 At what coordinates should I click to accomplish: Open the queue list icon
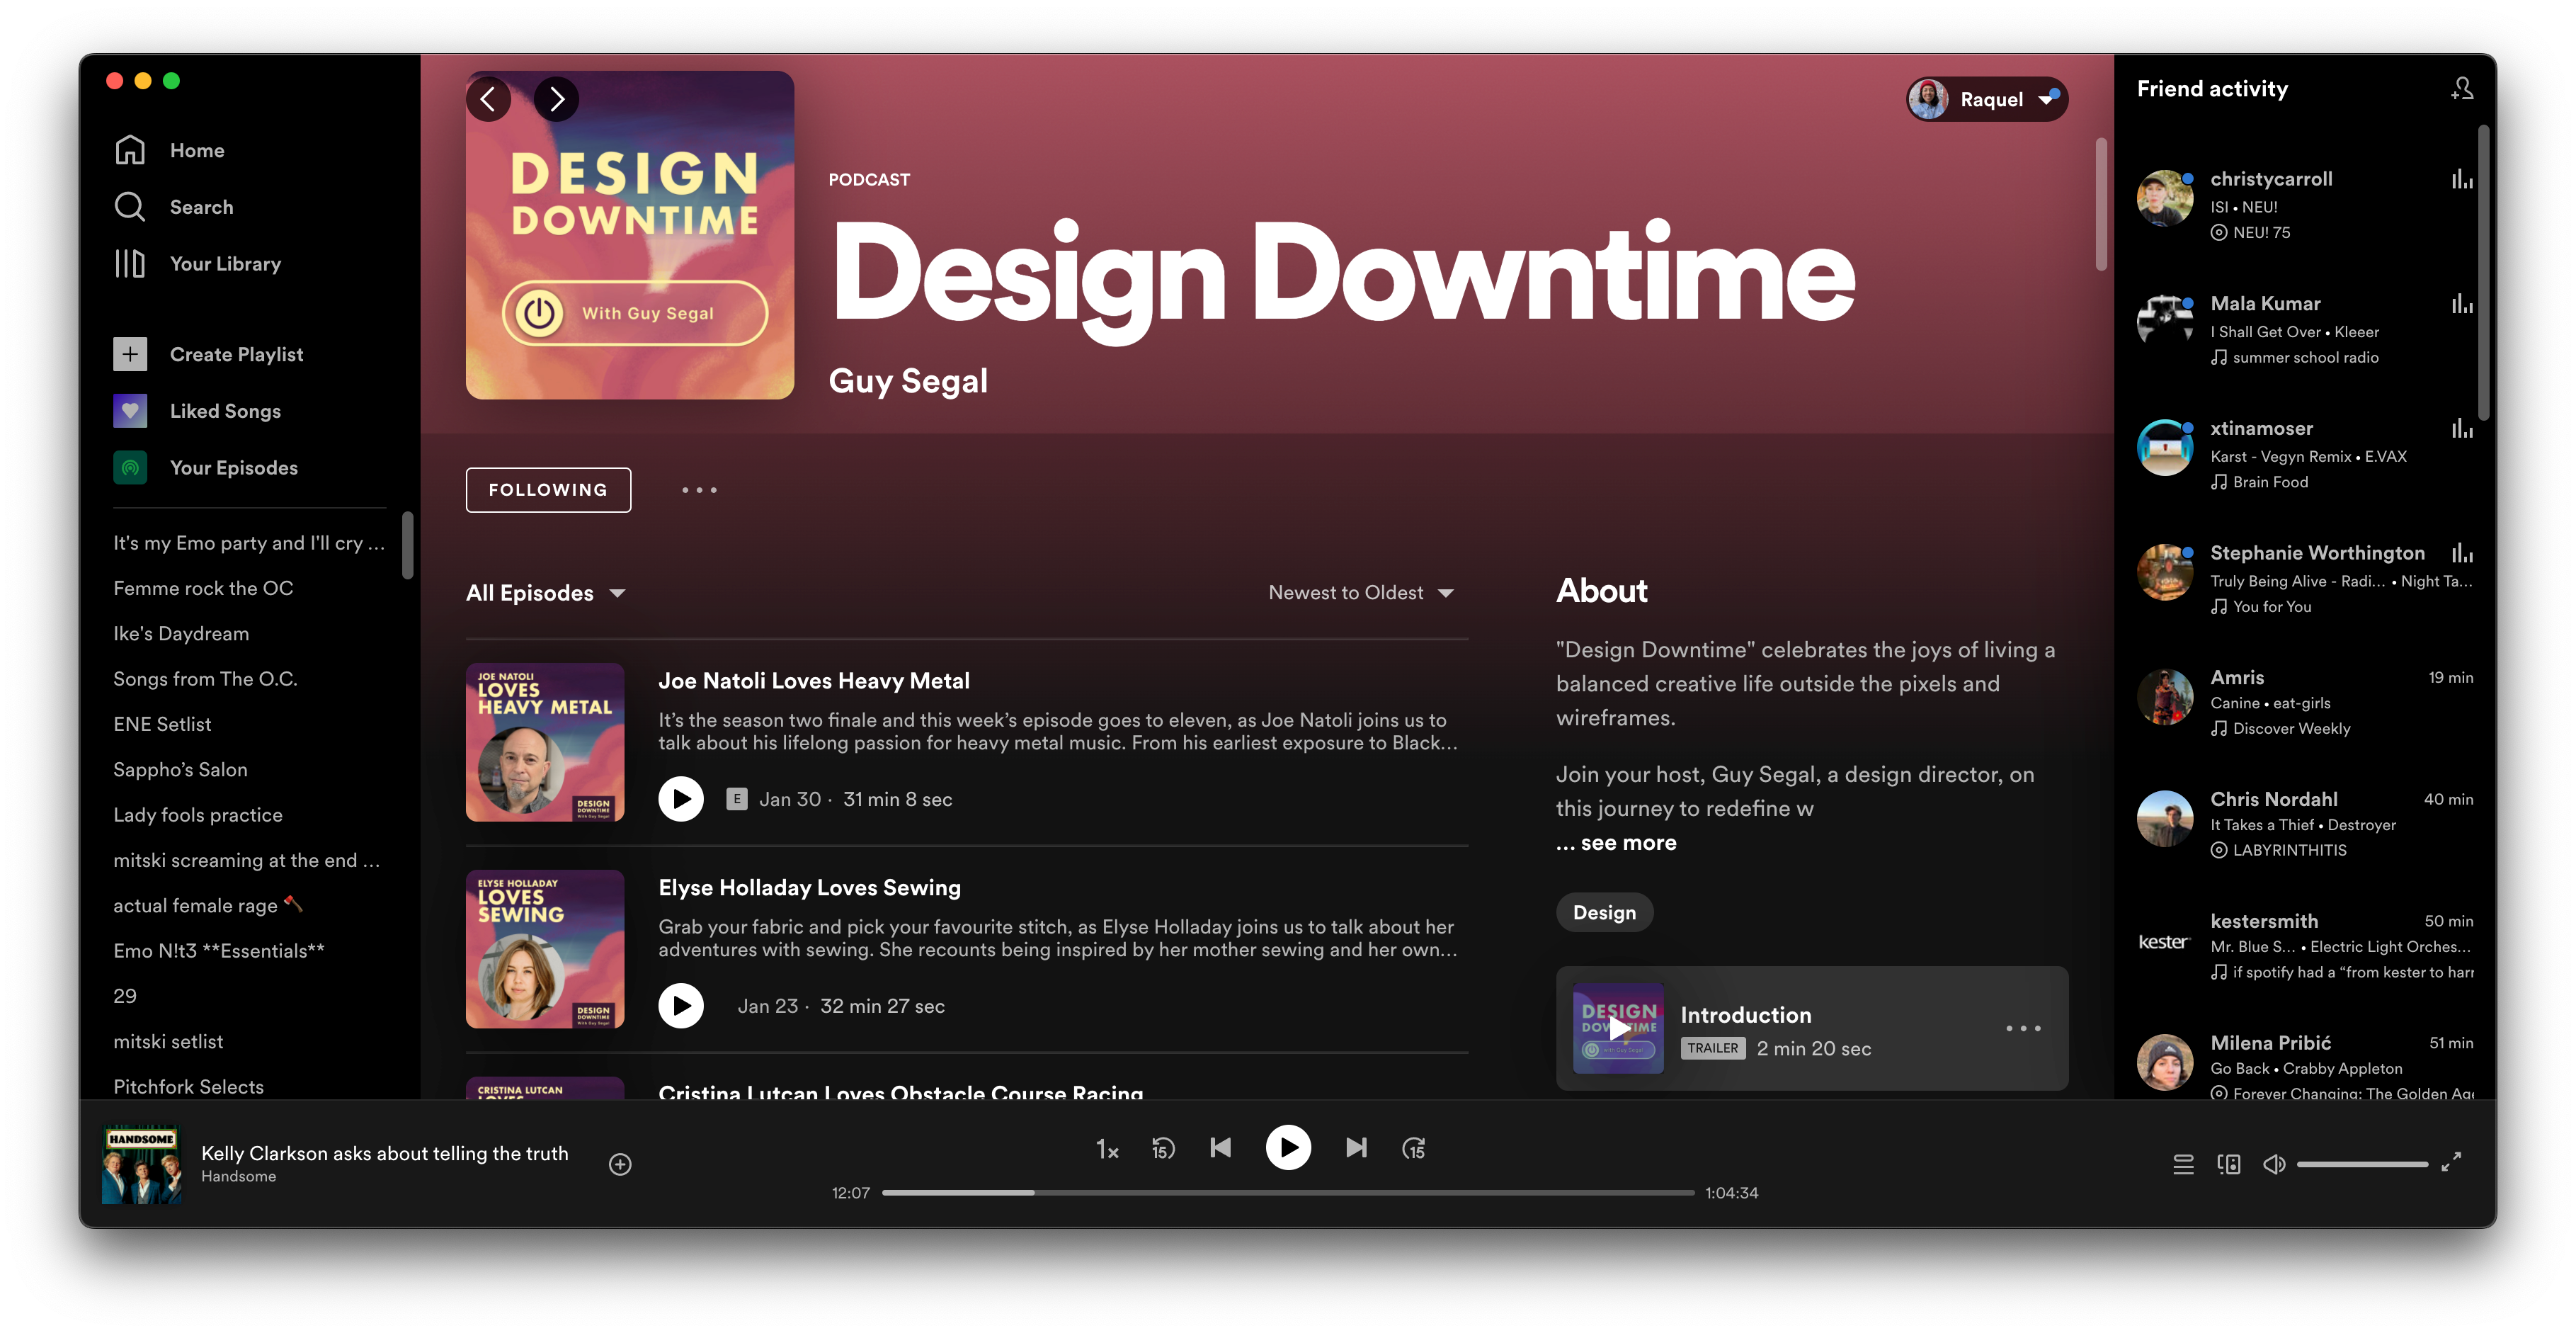click(x=2183, y=1164)
